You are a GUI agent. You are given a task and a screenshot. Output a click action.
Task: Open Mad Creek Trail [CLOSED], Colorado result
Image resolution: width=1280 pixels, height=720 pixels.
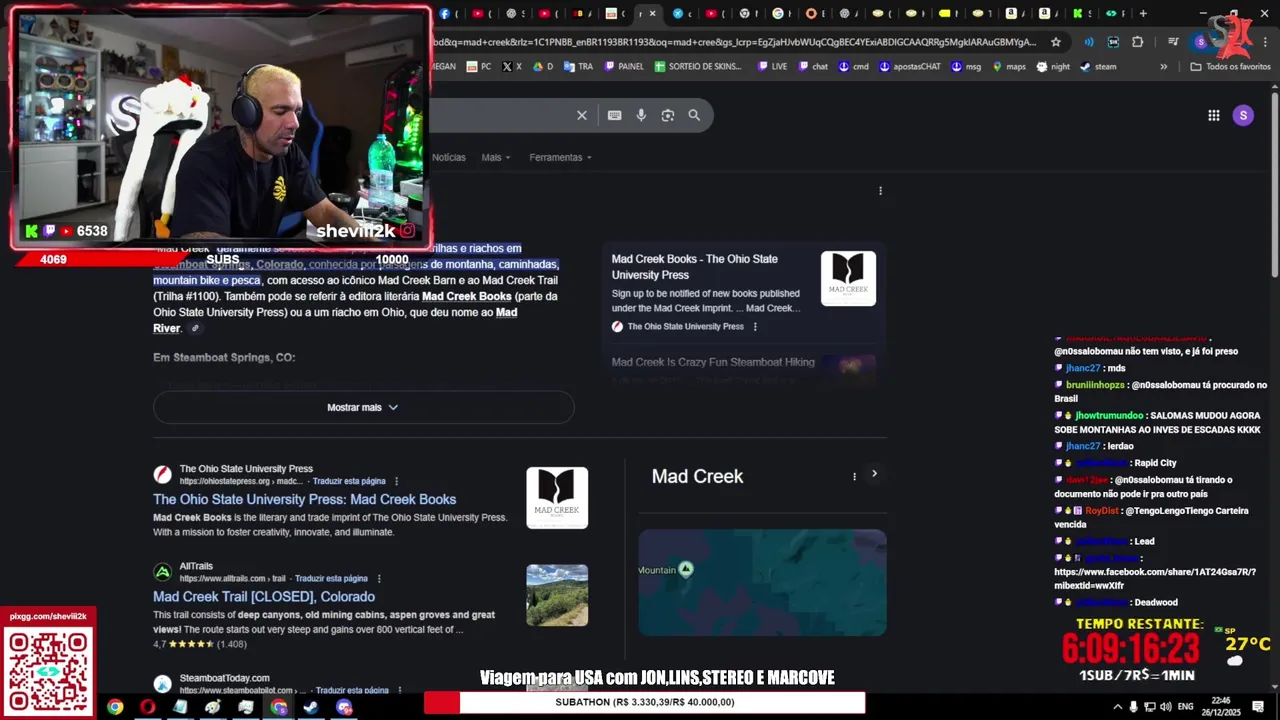(x=264, y=597)
